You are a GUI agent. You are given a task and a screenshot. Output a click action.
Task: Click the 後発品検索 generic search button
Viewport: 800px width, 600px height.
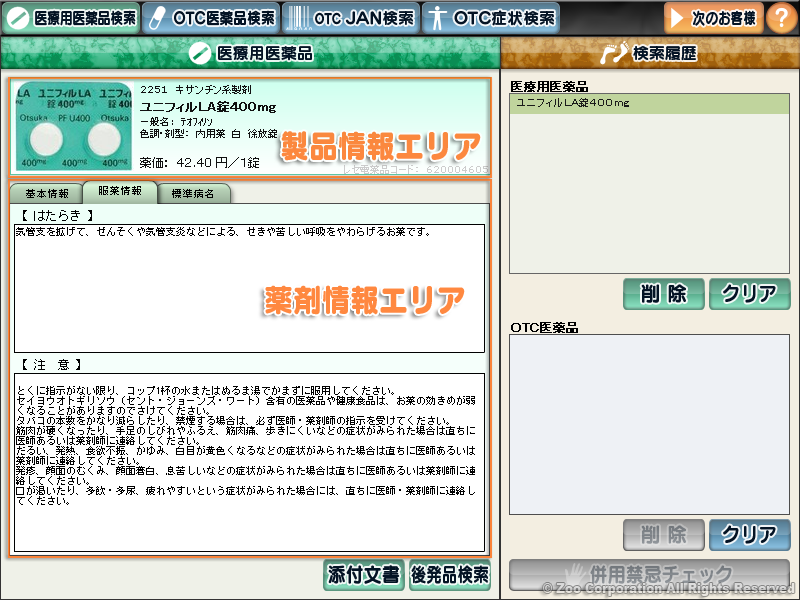click(x=449, y=574)
